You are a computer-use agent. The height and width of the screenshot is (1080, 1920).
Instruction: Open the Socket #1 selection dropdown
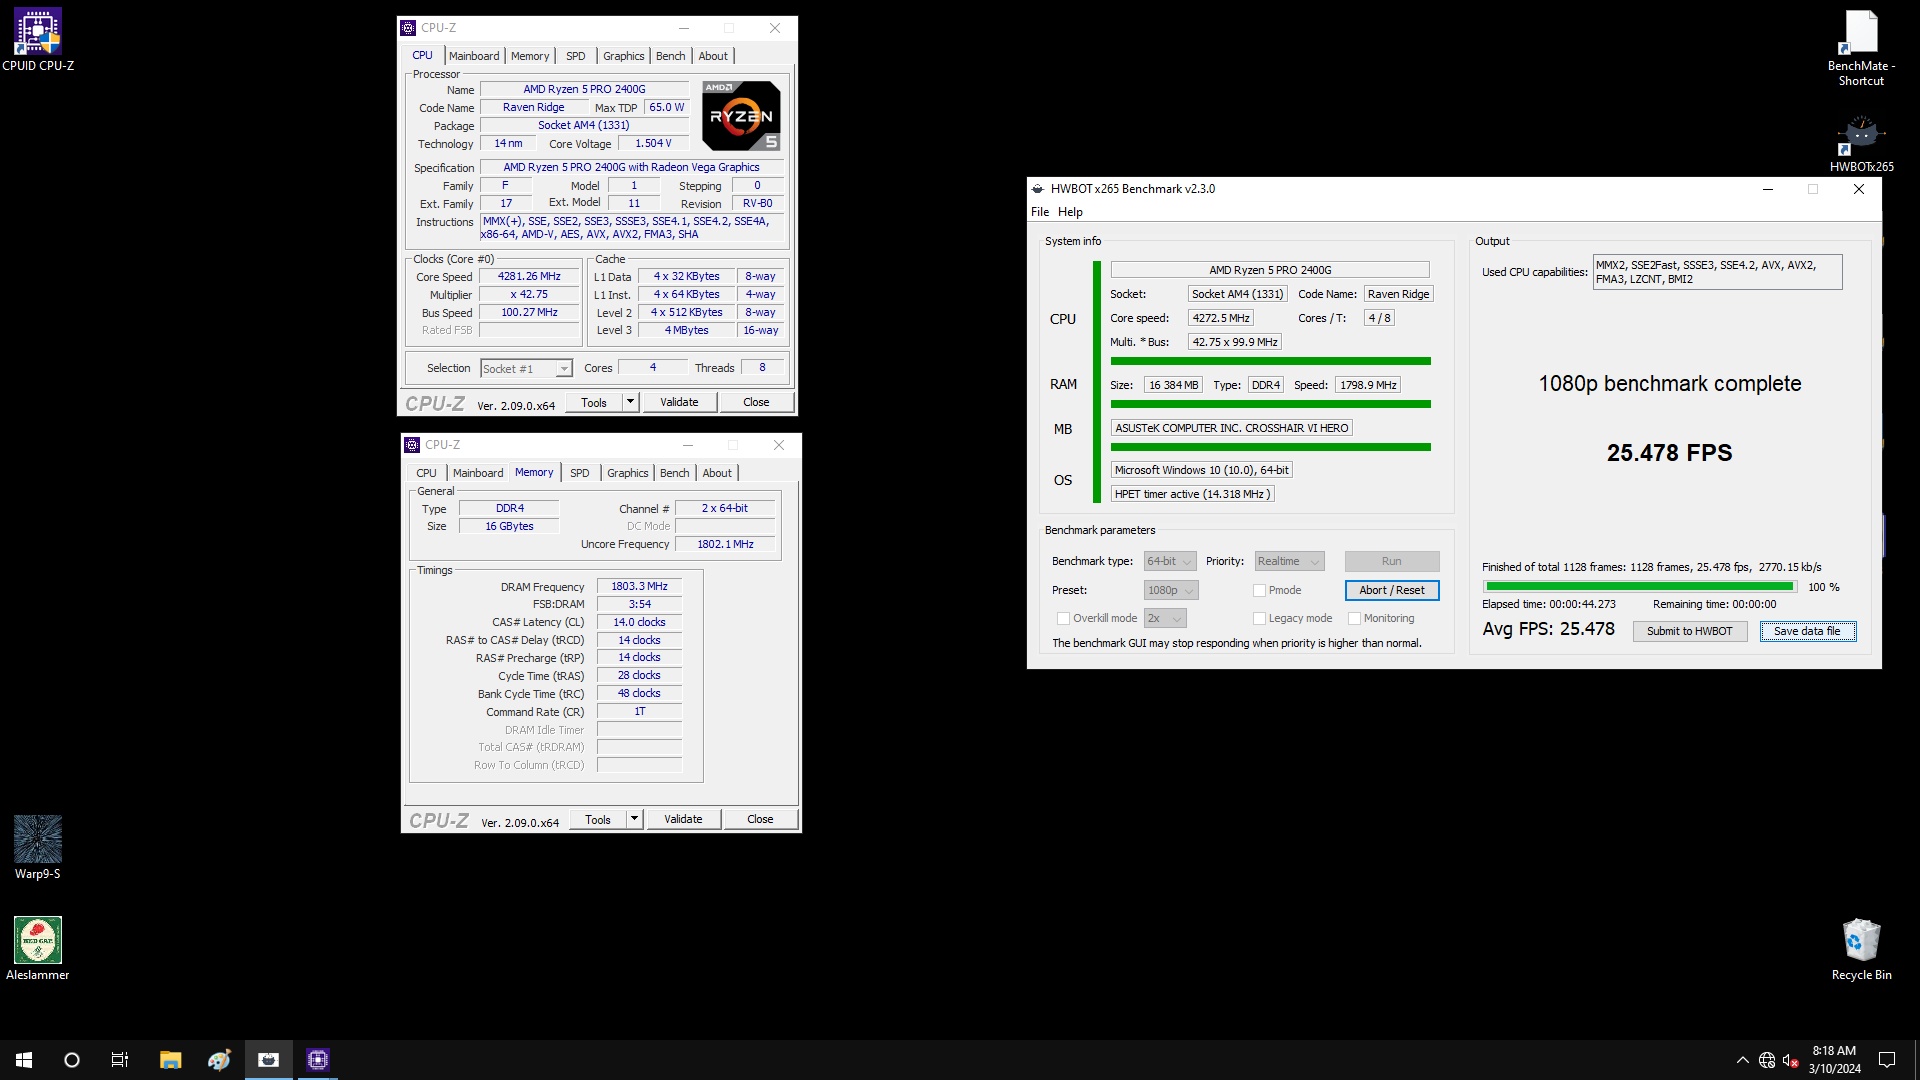pyautogui.click(x=526, y=368)
